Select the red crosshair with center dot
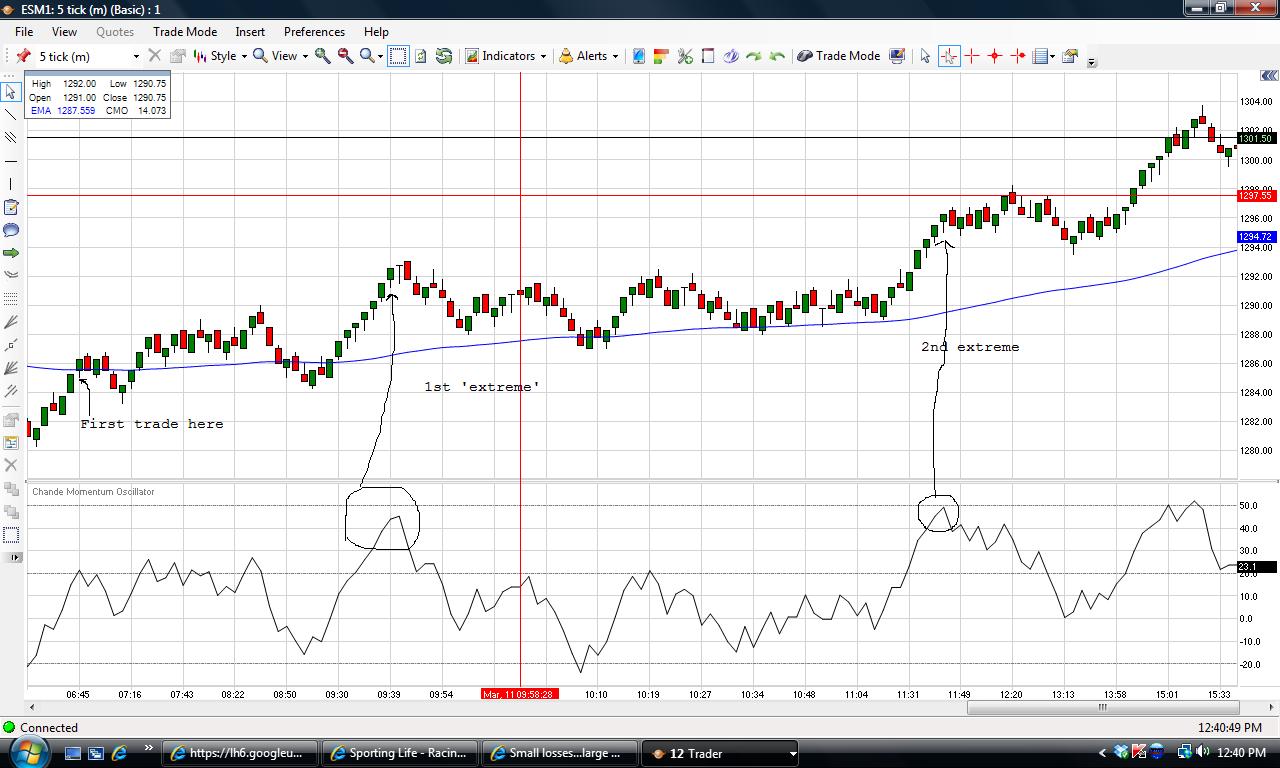The width and height of the screenshot is (1280, 768). point(995,56)
